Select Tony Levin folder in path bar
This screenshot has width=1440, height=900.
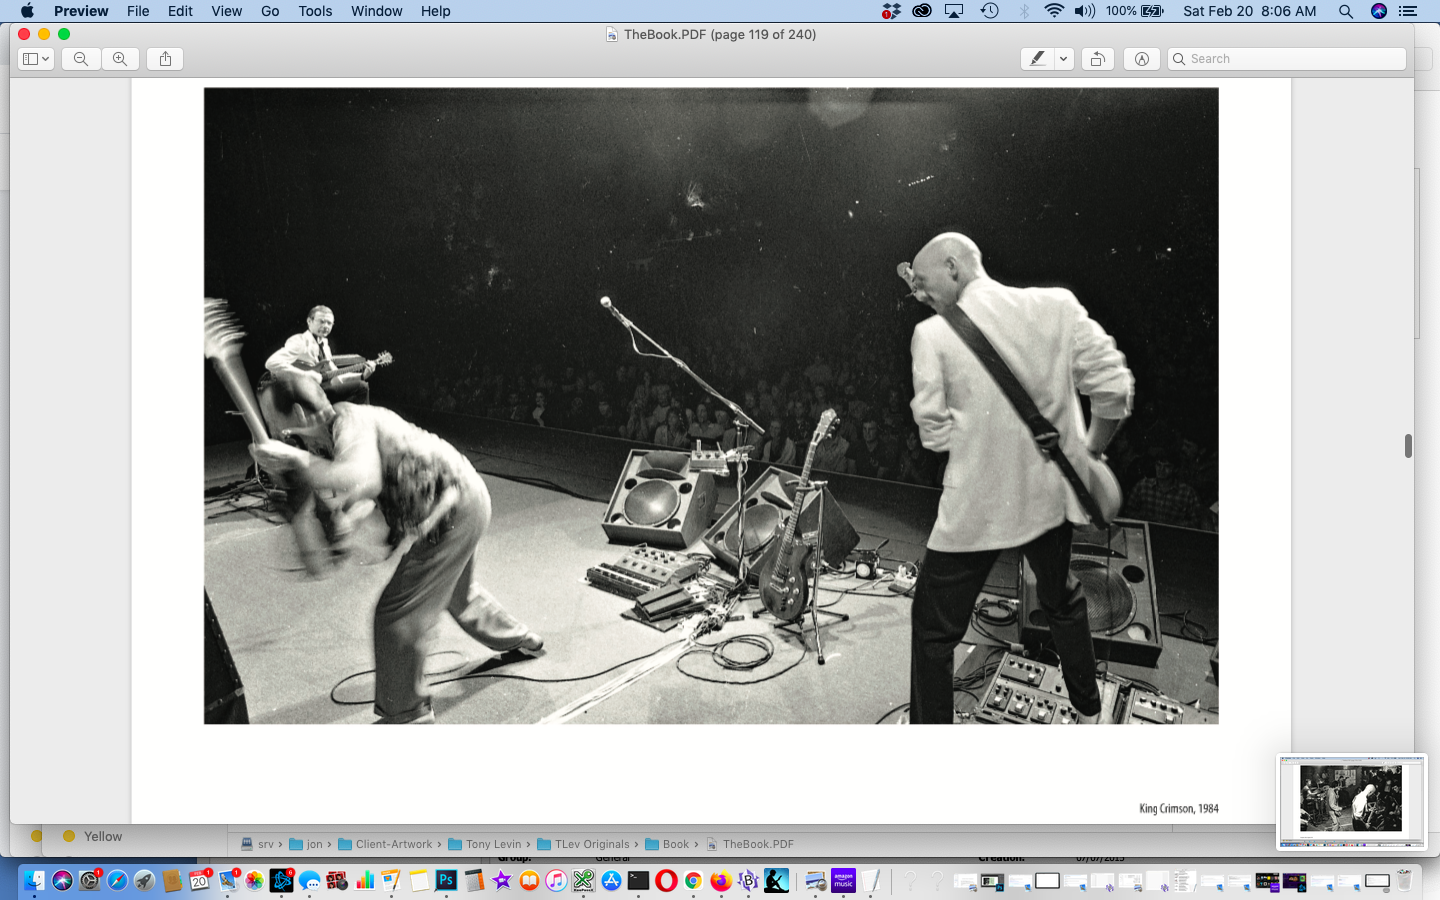click(x=485, y=844)
